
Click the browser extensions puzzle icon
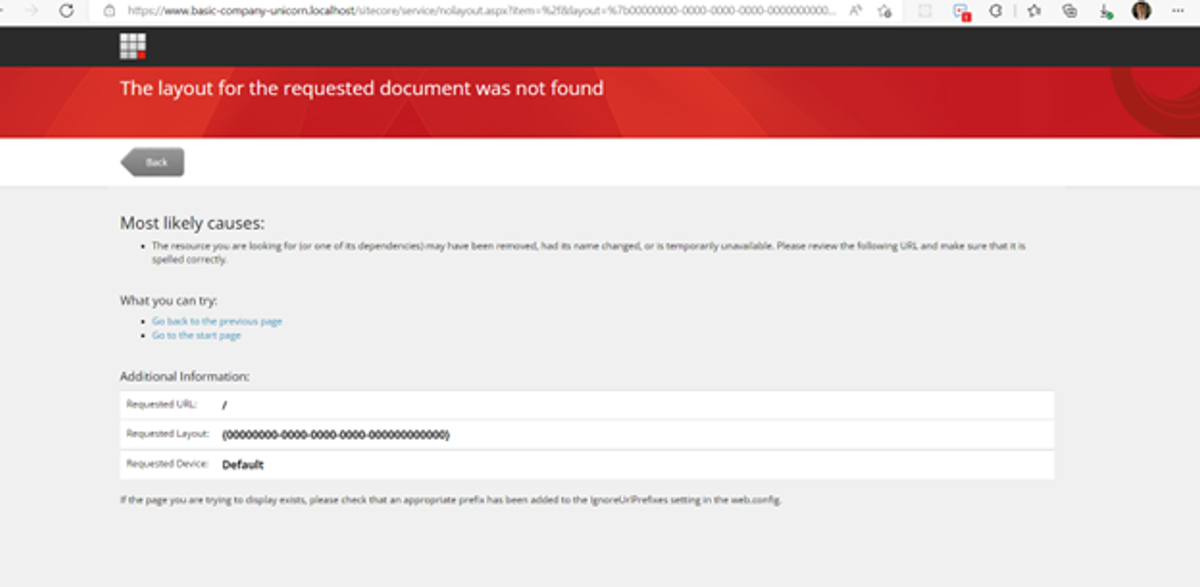pos(995,11)
